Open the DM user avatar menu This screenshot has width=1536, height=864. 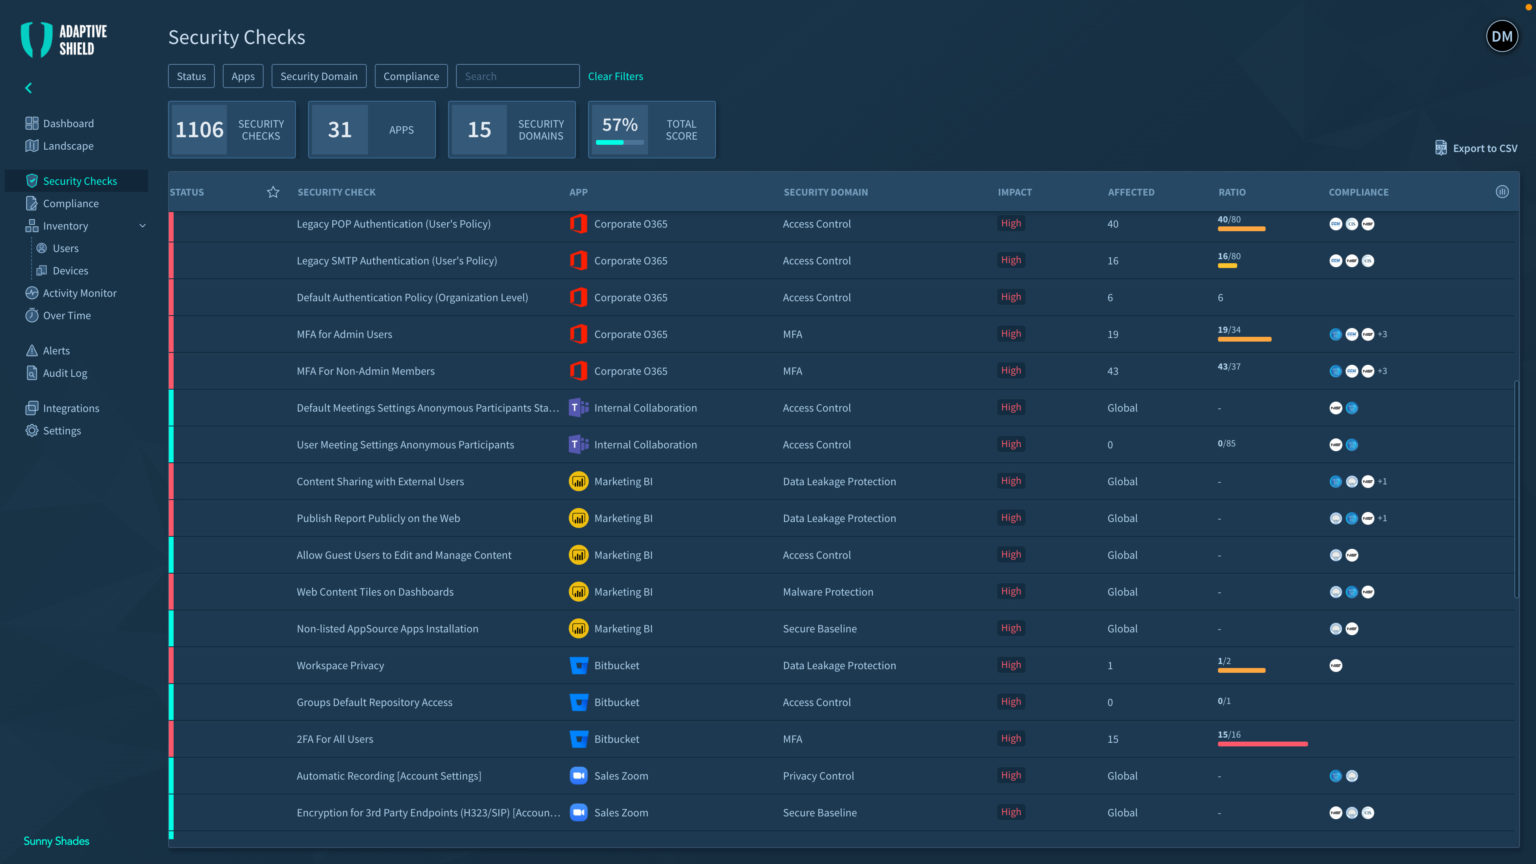(x=1502, y=37)
